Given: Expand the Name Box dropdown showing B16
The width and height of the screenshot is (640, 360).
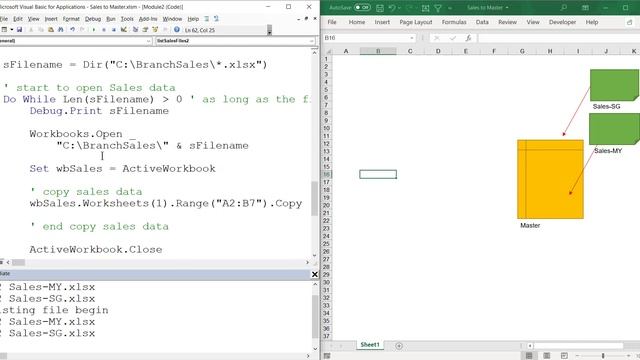Looking at the screenshot, I should [412, 38].
